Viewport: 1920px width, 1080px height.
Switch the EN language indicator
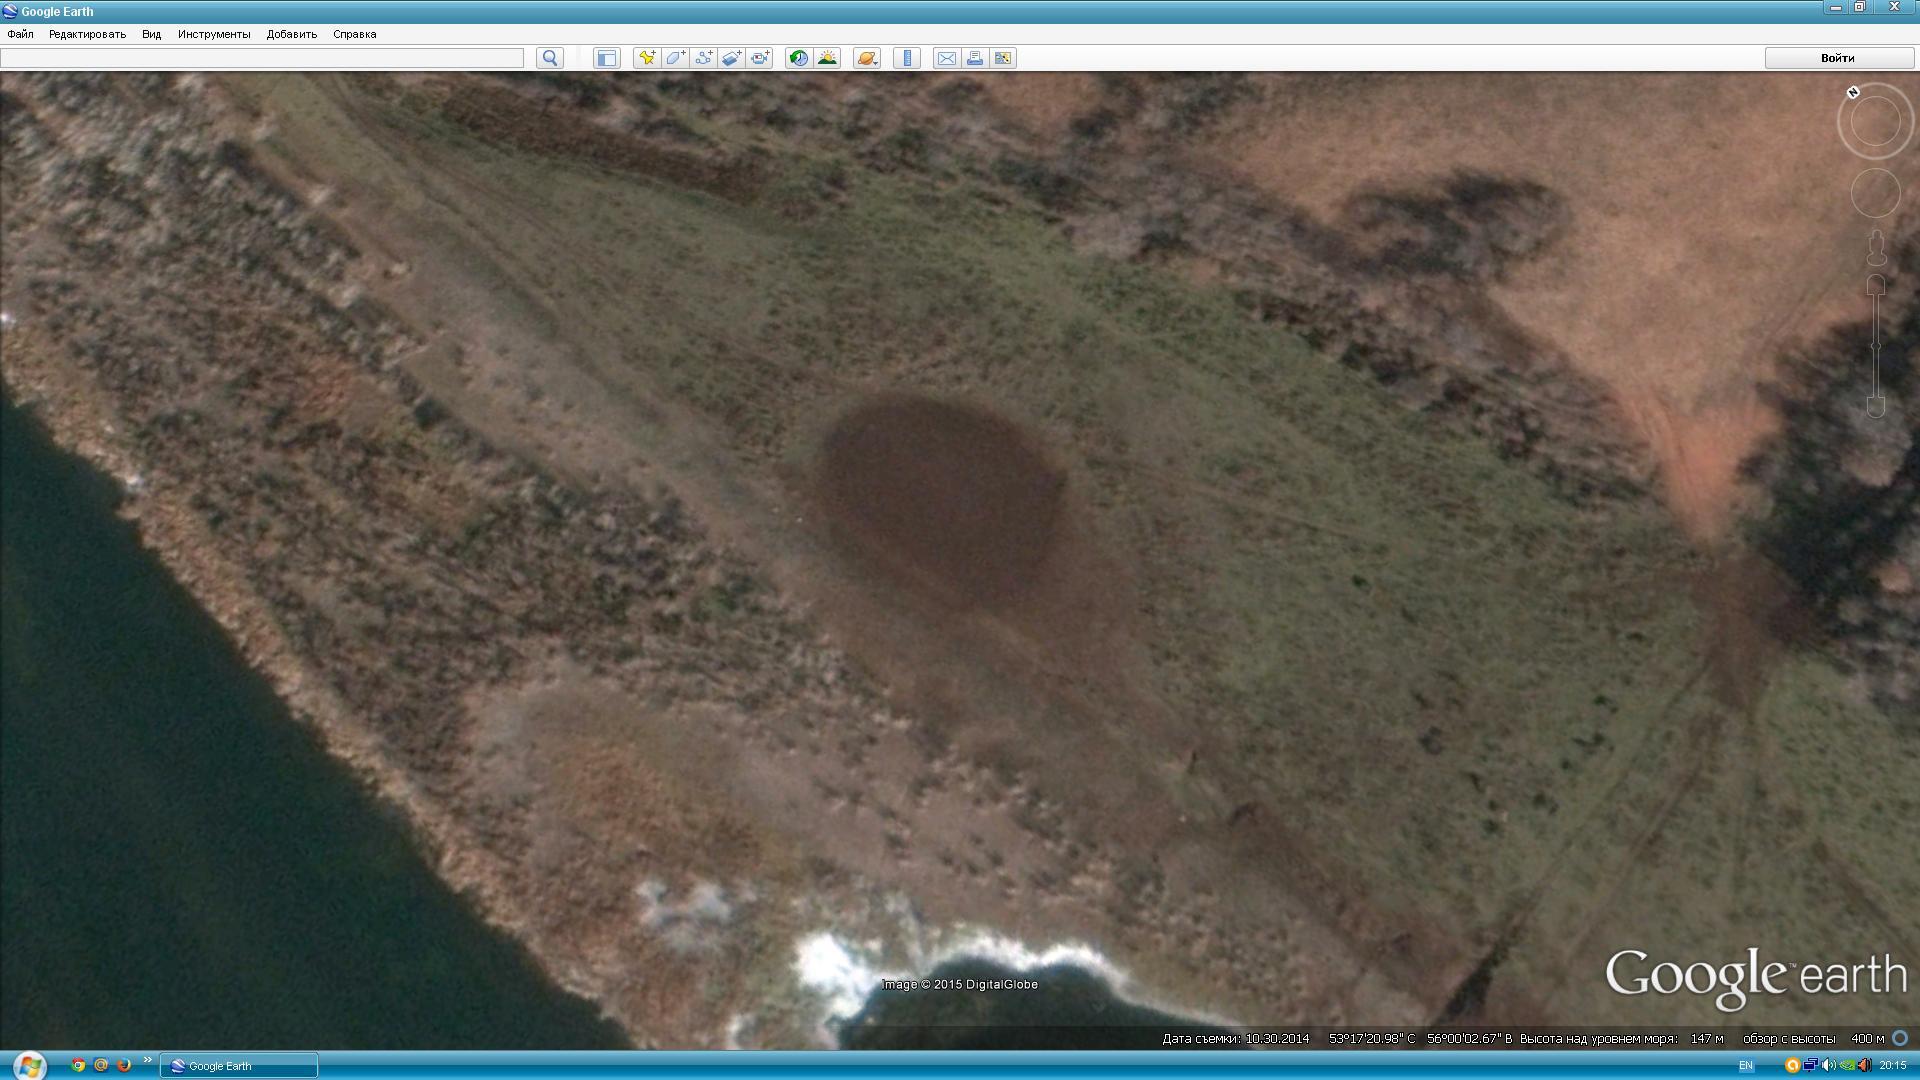click(x=1746, y=1066)
